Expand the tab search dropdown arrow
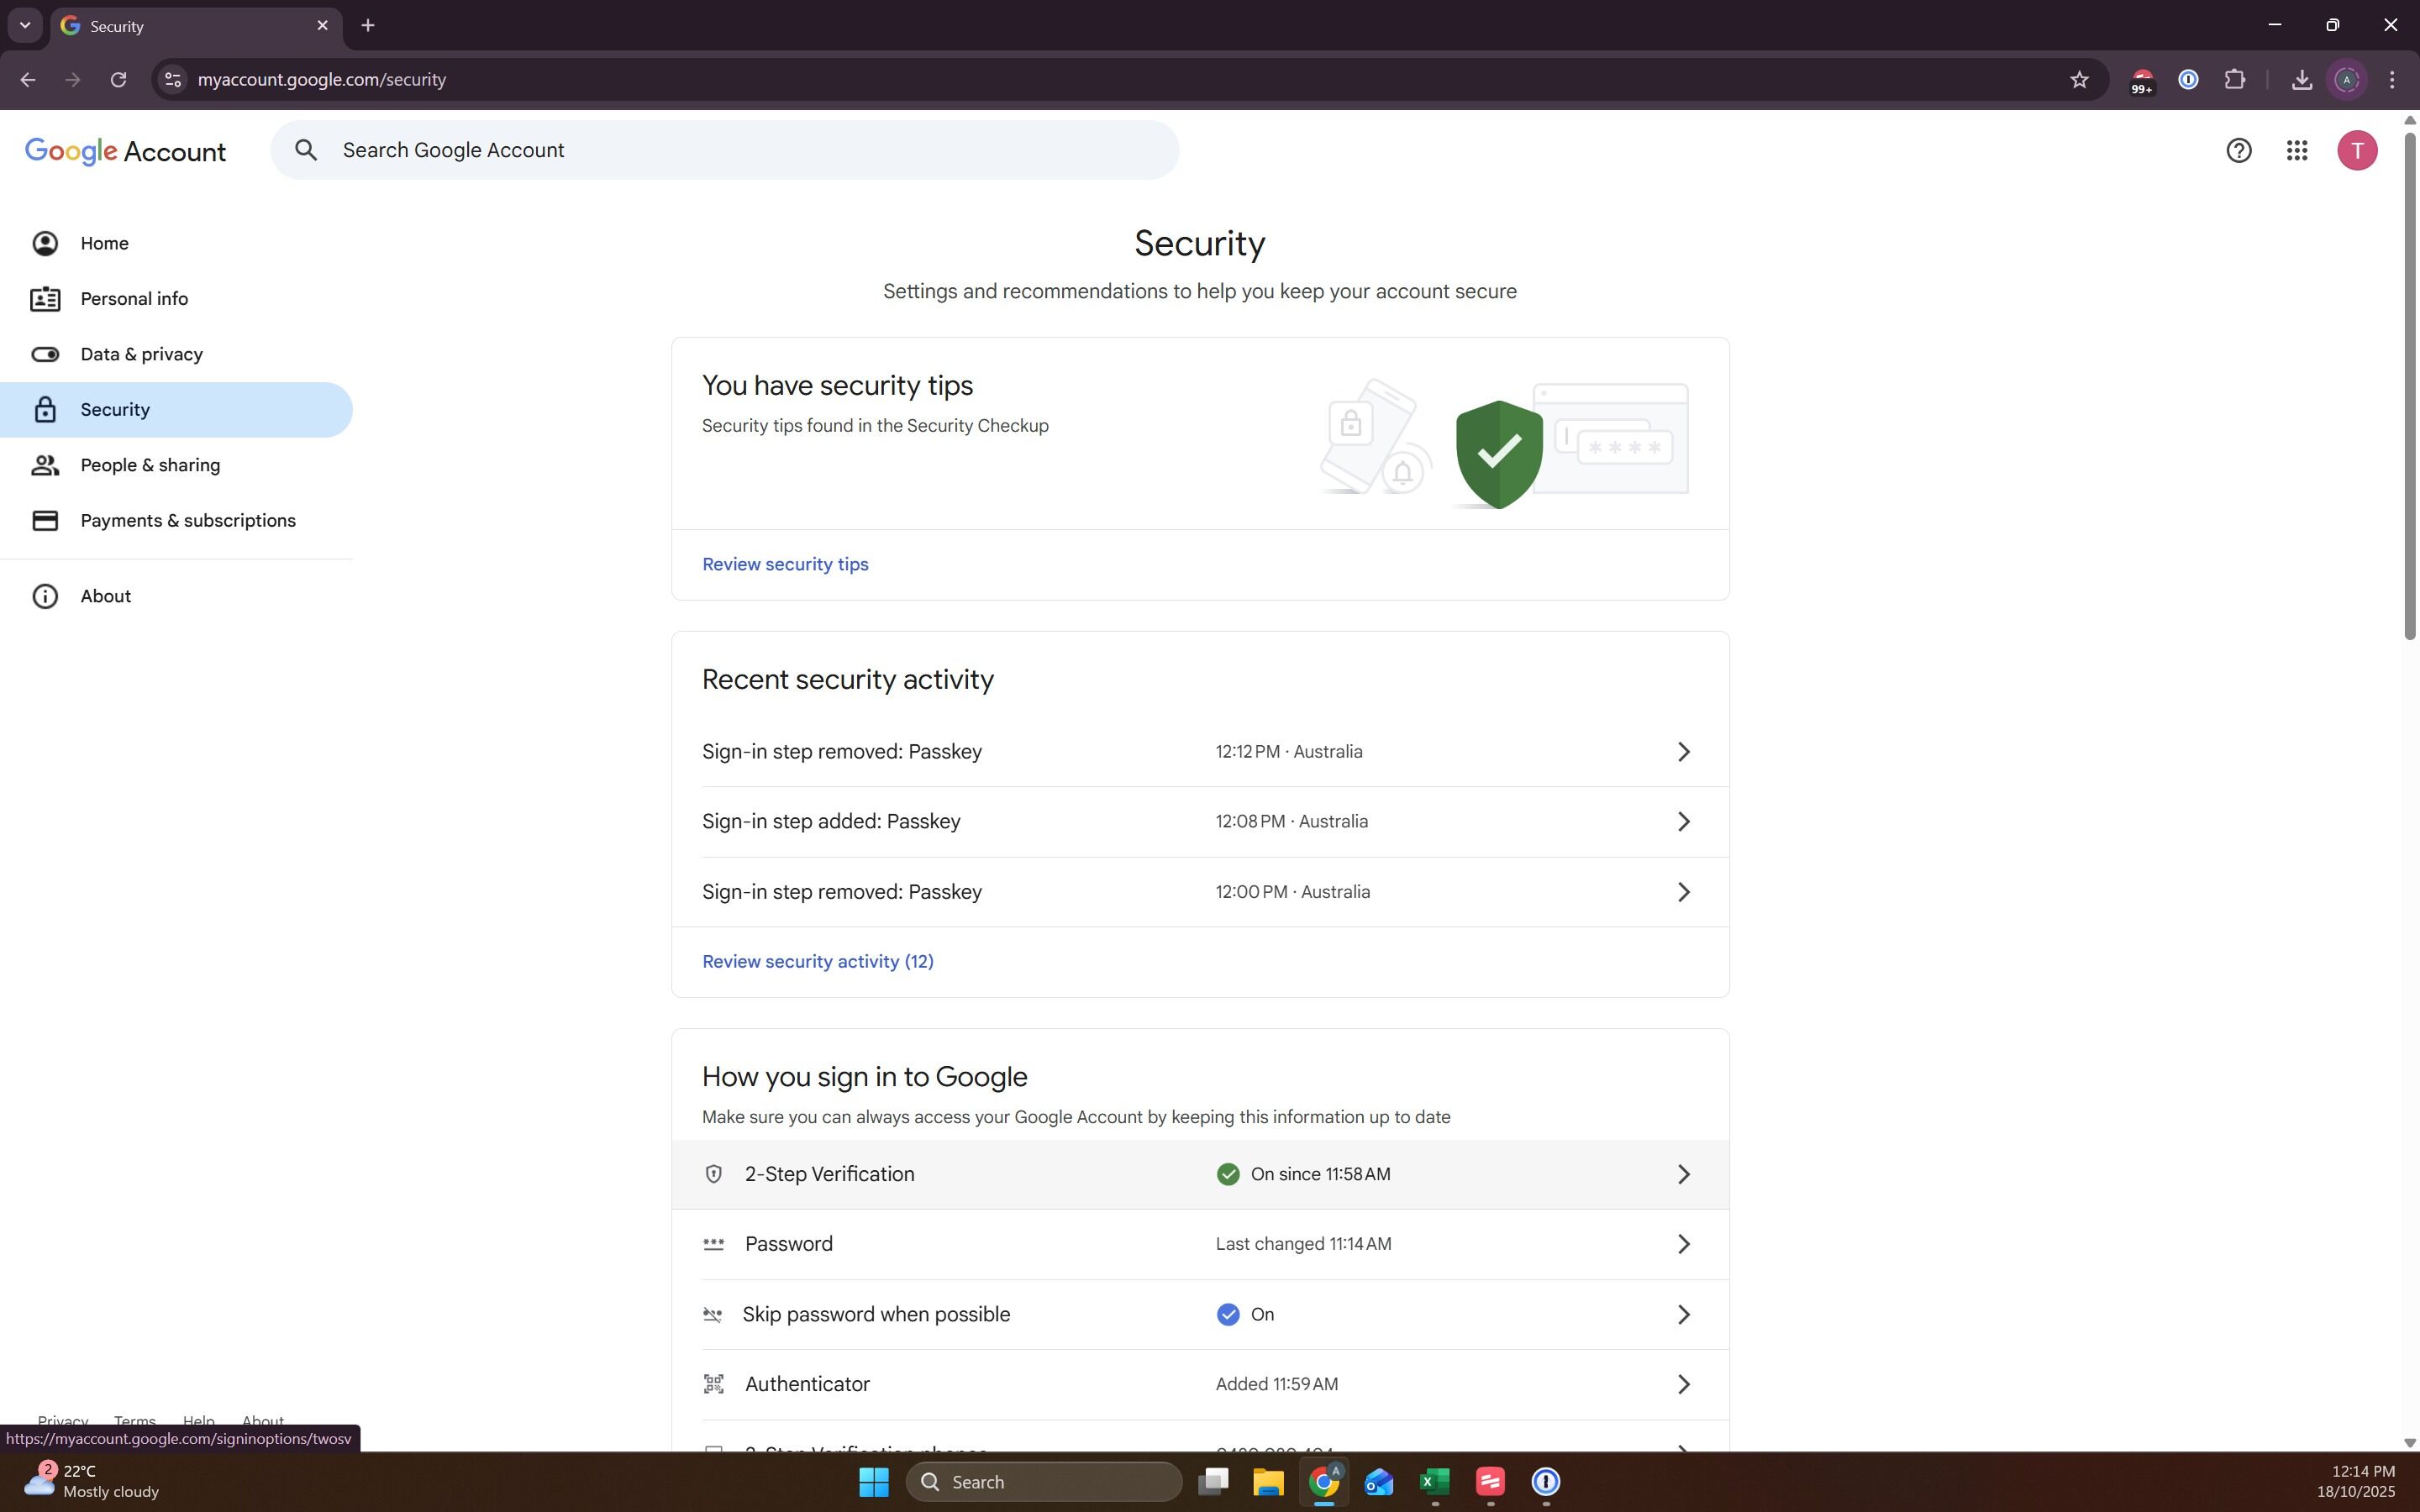Screen dimensions: 2420x1512 pyautogui.click(x=25, y=25)
